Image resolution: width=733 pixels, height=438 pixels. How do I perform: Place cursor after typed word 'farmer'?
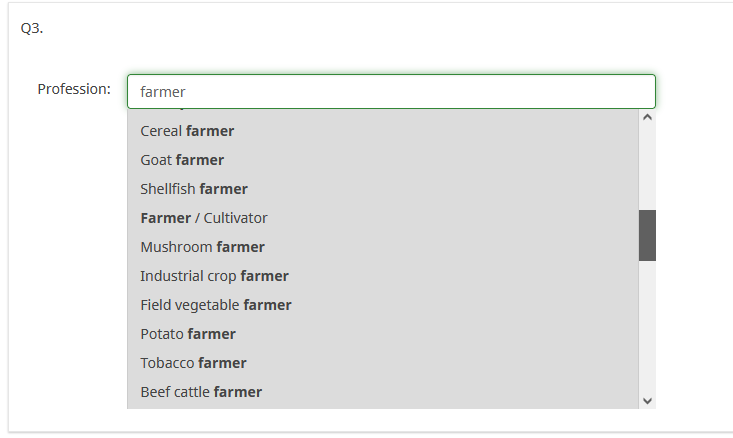[x=188, y=92]
